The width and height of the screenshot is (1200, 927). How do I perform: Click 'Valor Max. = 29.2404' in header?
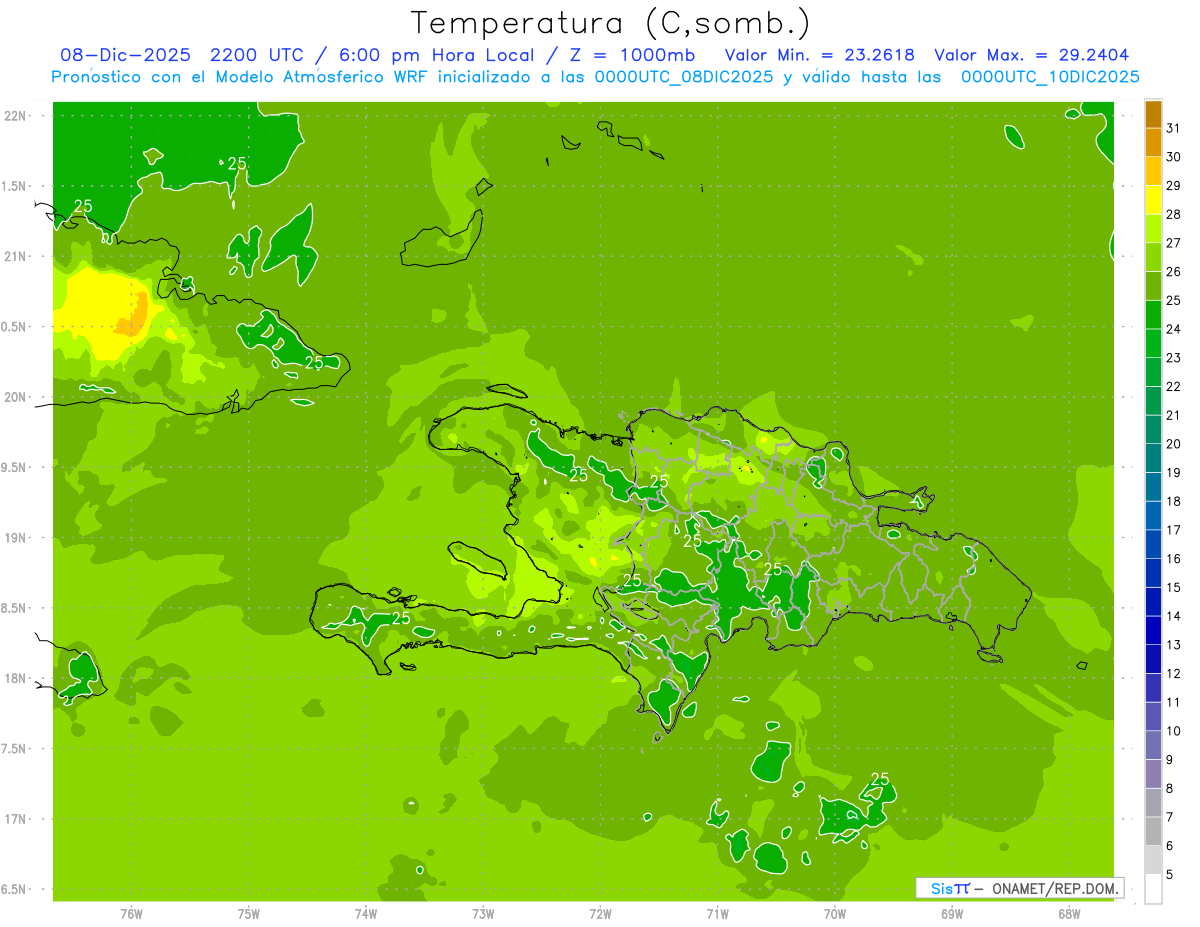[1031, 55]
